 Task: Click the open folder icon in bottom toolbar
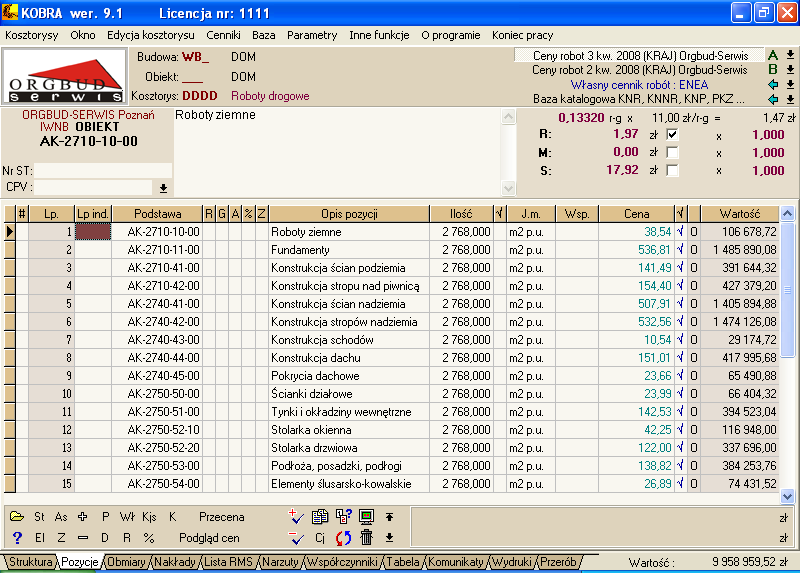pyautogui.click(x=17, y=516)
